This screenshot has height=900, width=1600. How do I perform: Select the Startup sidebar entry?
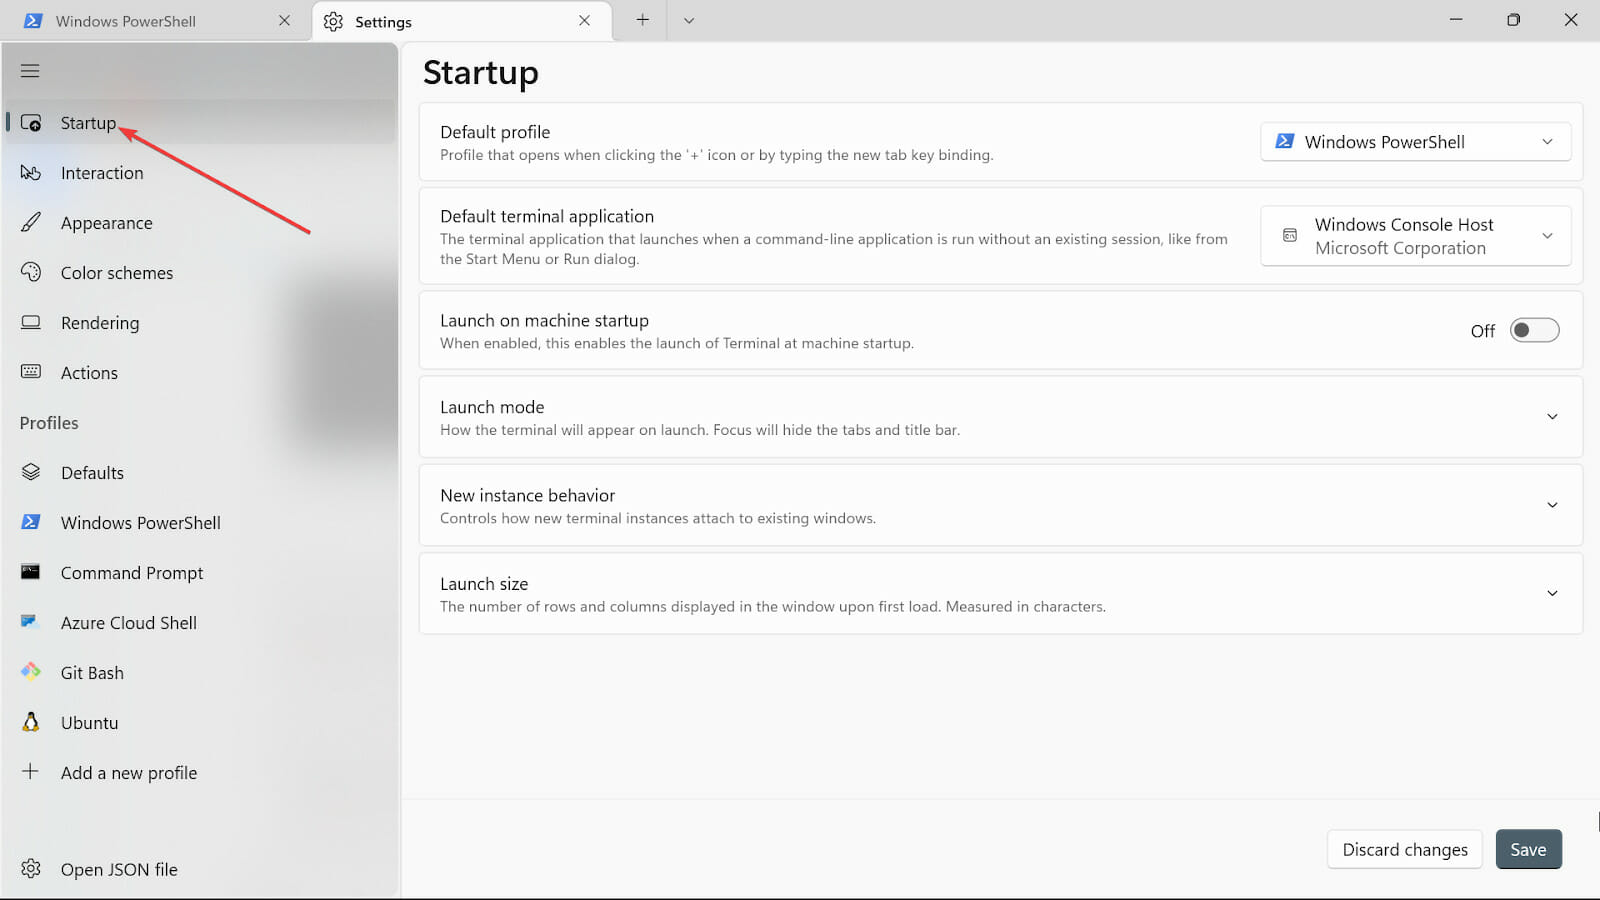click(200, 123)
